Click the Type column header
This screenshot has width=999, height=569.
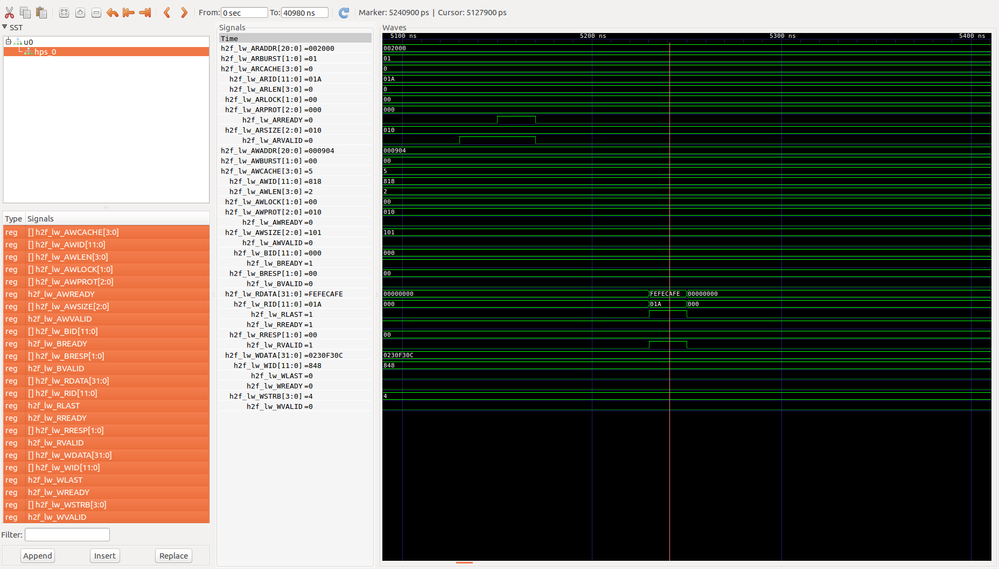pos(13,219)
